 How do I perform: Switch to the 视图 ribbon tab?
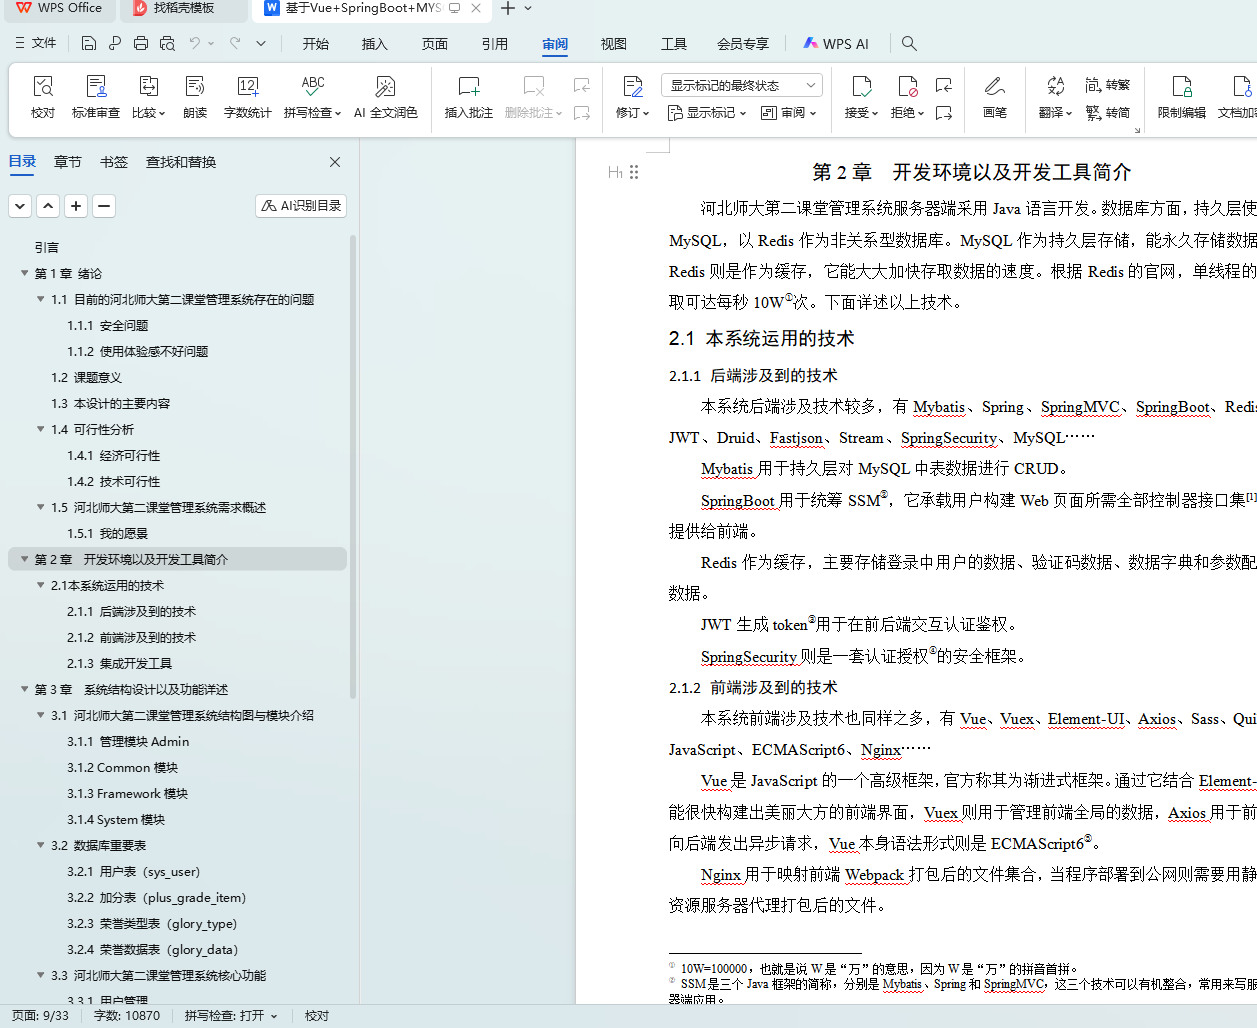(x=614, y=44)
